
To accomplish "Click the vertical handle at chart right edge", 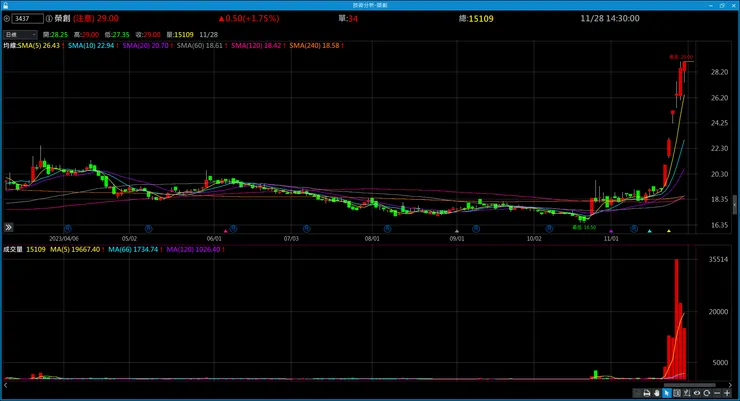I will tap(734, 205).
